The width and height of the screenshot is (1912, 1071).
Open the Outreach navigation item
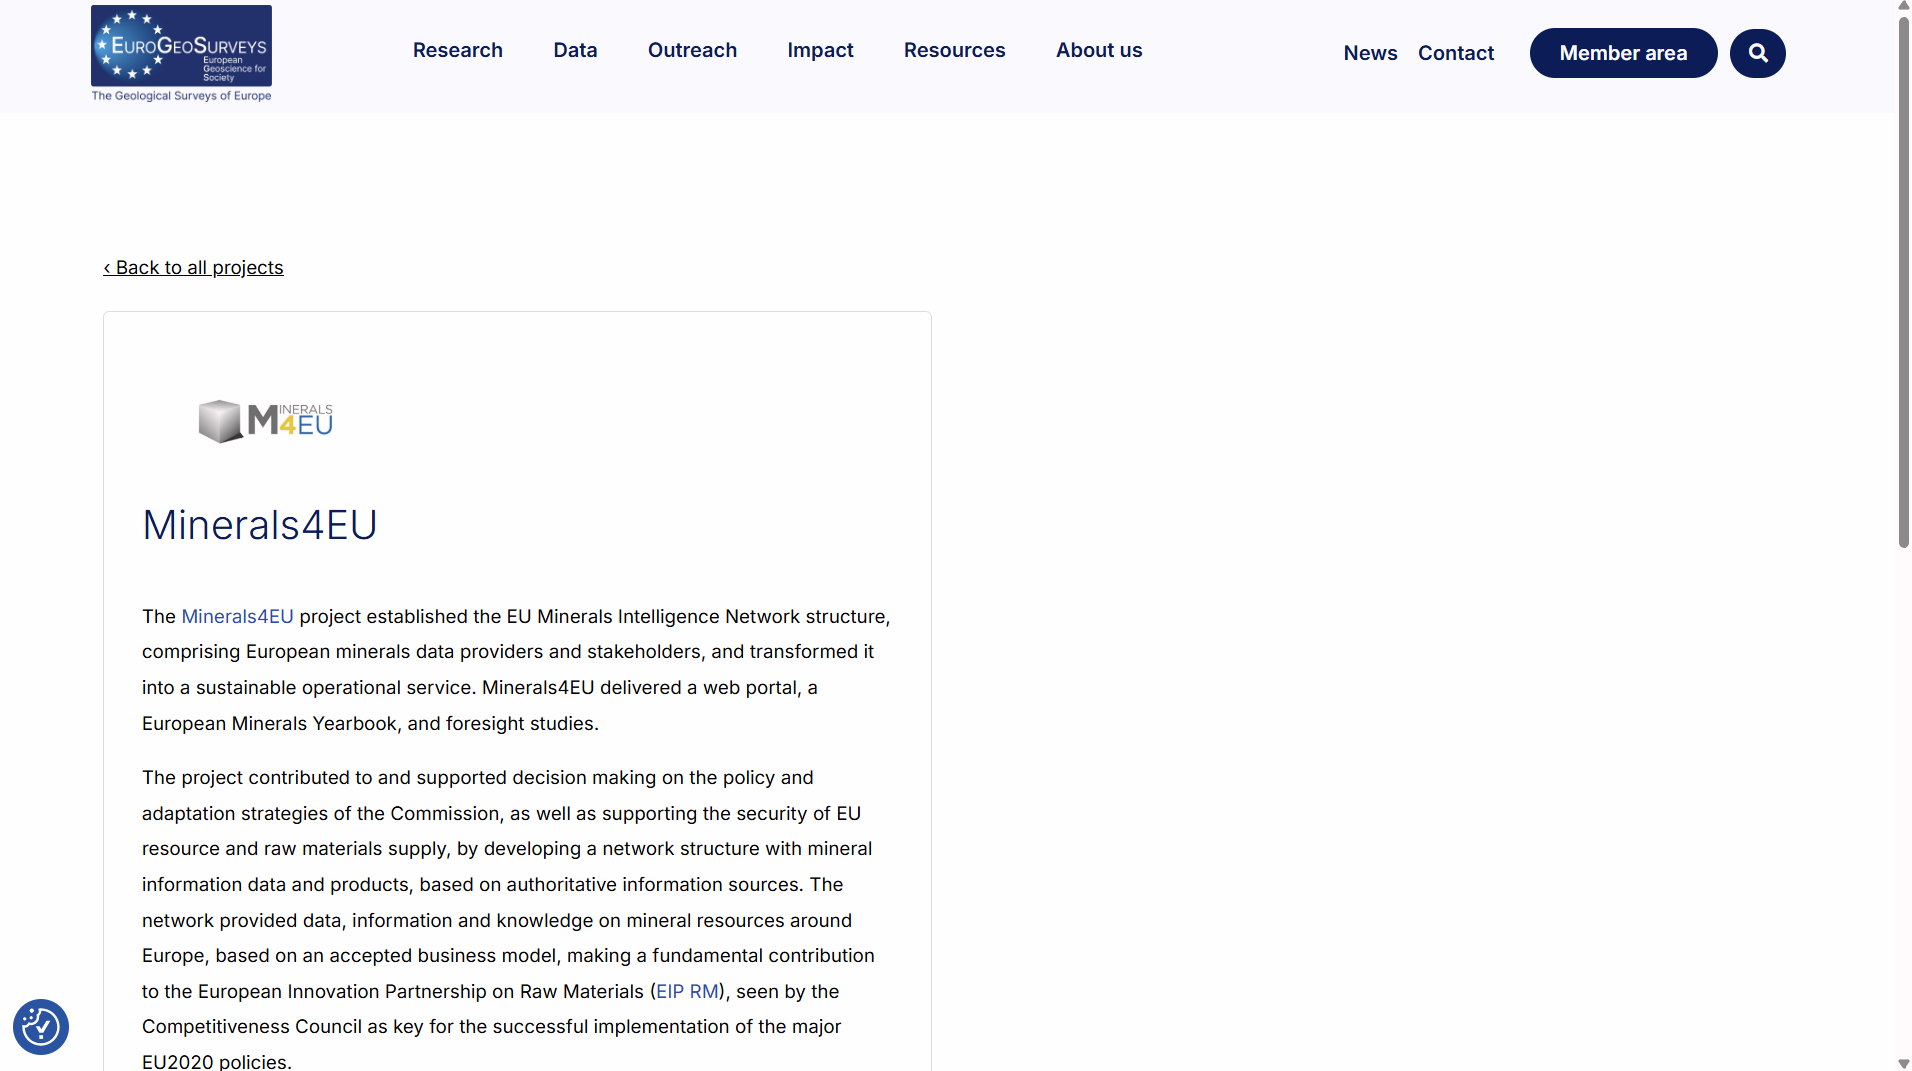pos(692,50)
